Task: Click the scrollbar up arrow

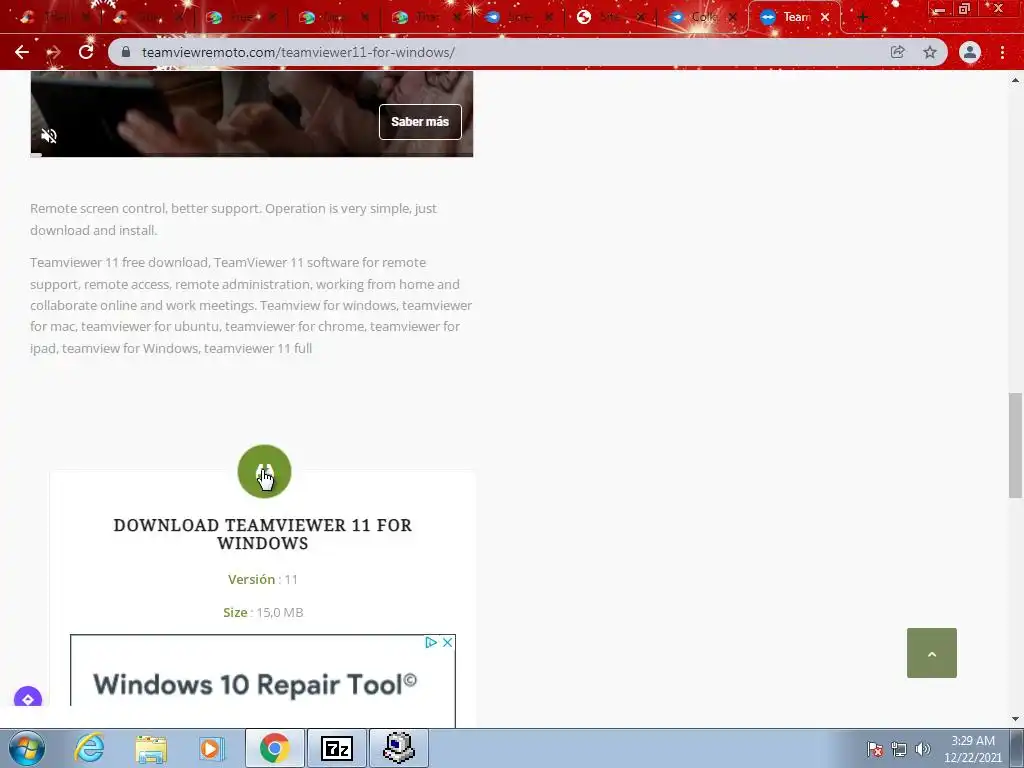Action: (x=1015, y=80)
